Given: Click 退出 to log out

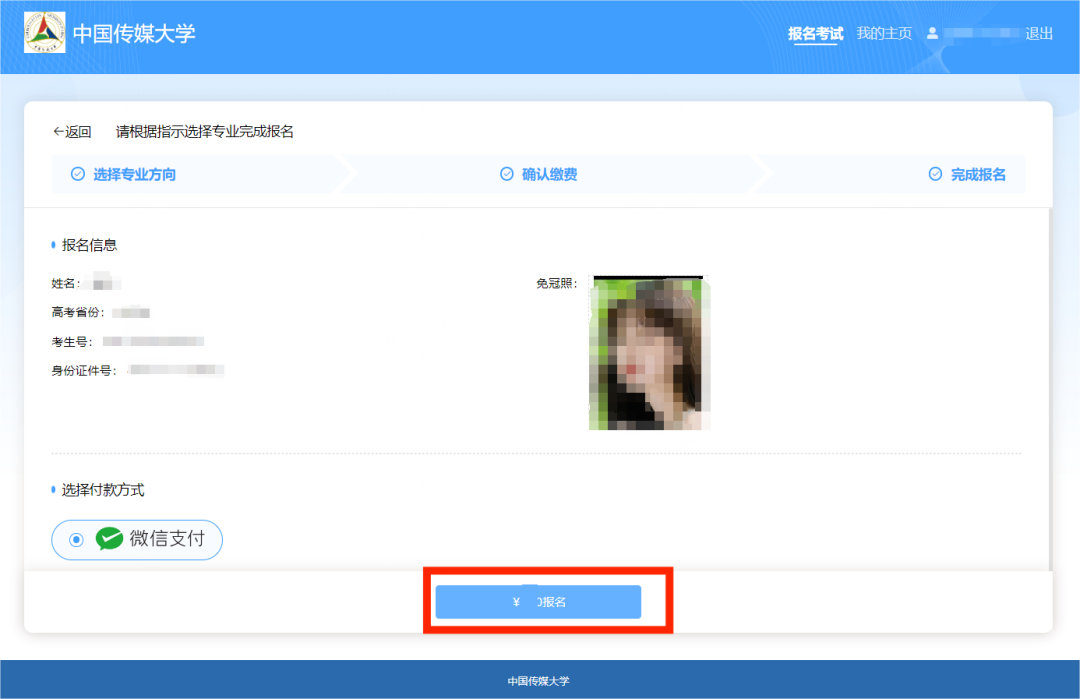Looking at the screenshot, I should click(x=1039, y=33).
